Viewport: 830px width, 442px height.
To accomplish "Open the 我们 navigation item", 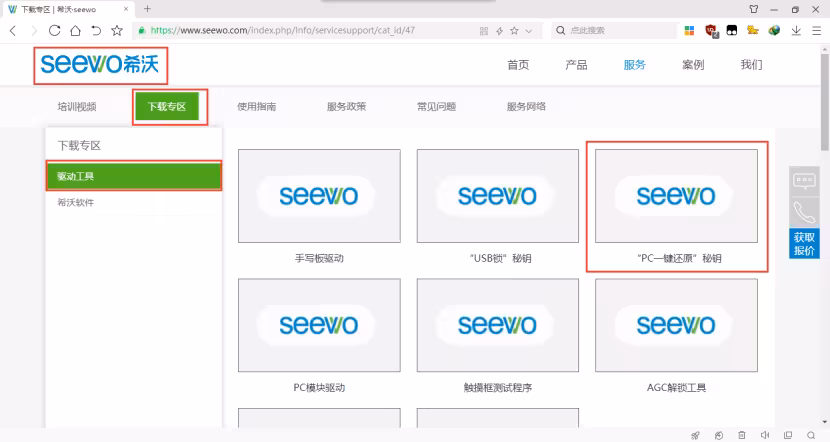I will [751, 65].
